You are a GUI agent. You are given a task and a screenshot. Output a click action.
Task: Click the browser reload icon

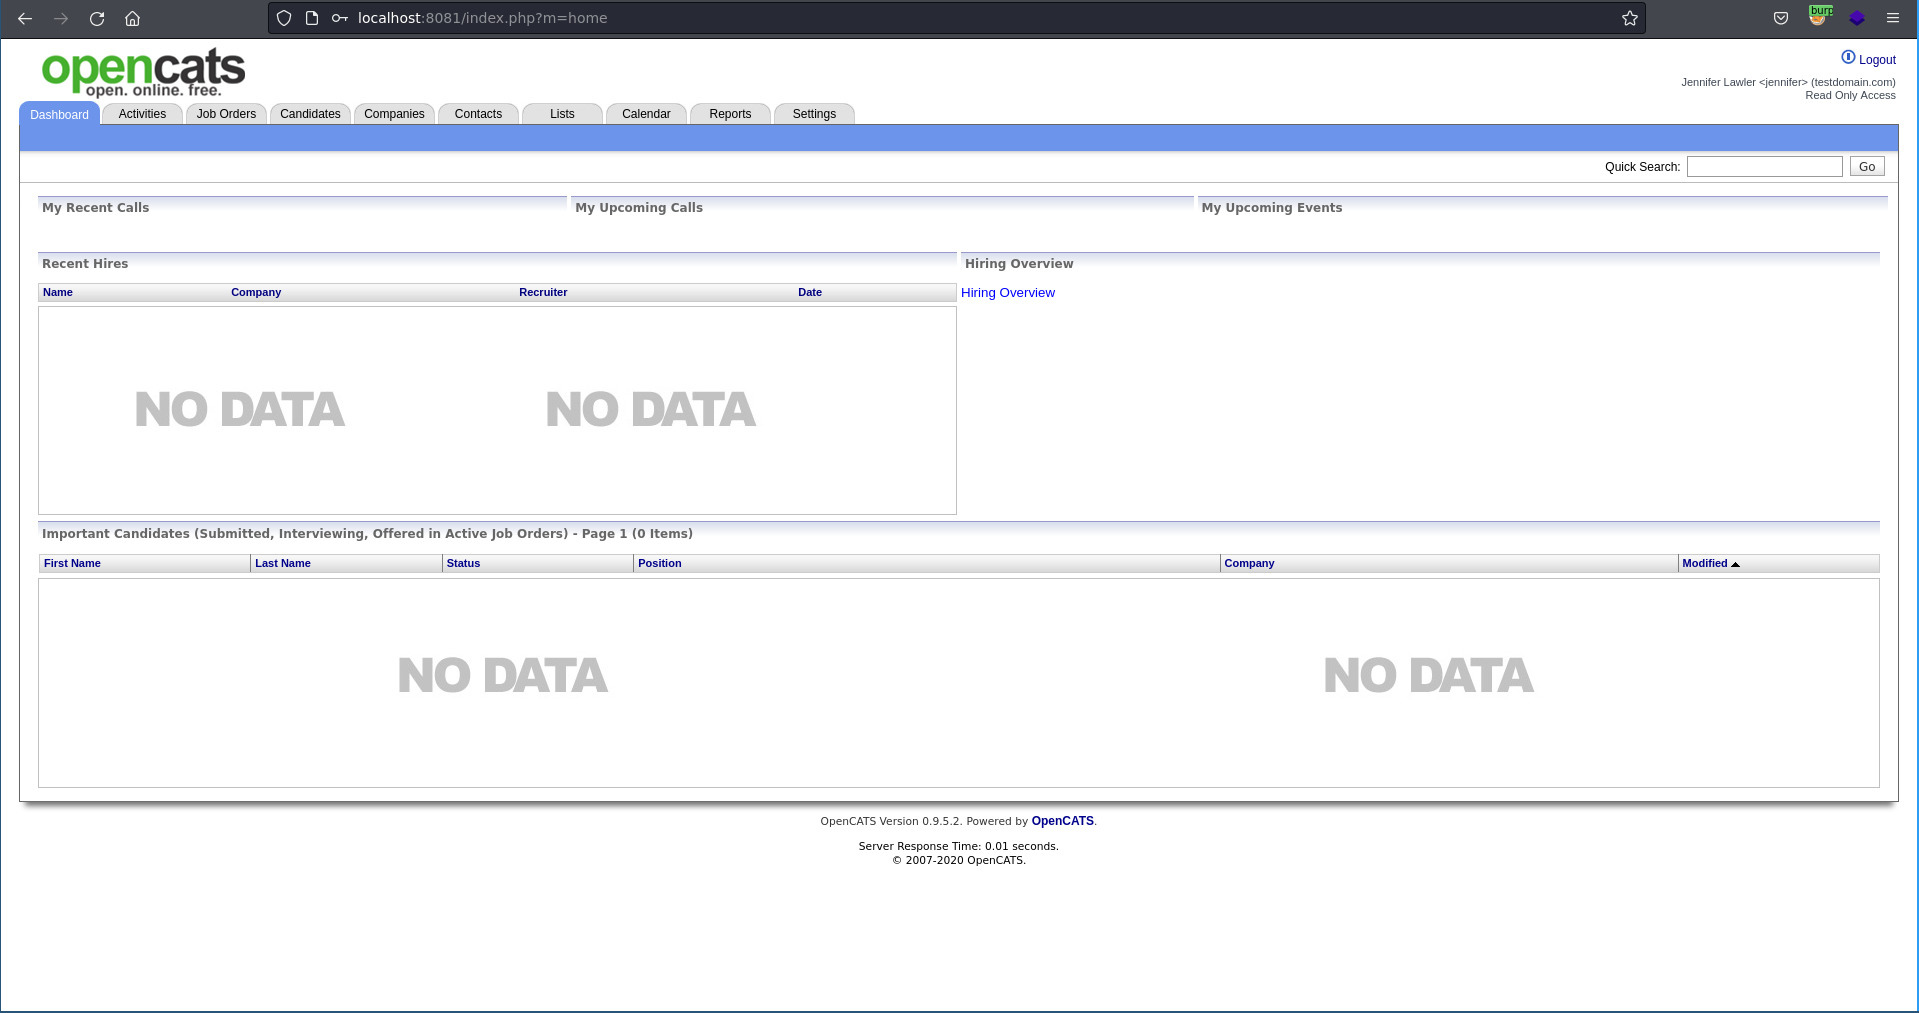tap(97, 18)
